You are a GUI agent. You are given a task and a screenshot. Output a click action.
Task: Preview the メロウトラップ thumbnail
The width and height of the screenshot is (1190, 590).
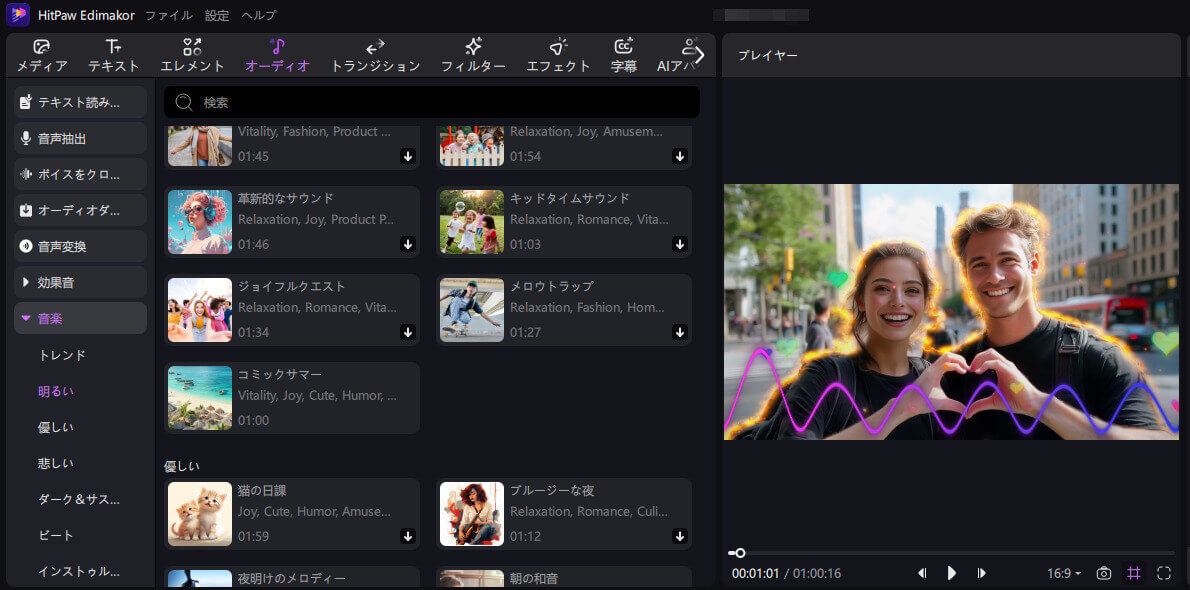[x=472, y=310]
